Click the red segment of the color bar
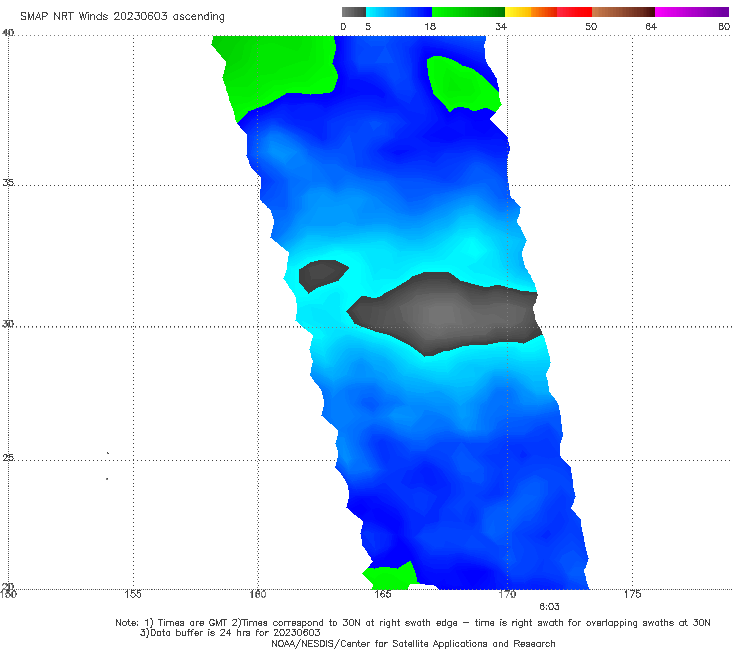This screenshot has height=650, width=740. (574, 12)
